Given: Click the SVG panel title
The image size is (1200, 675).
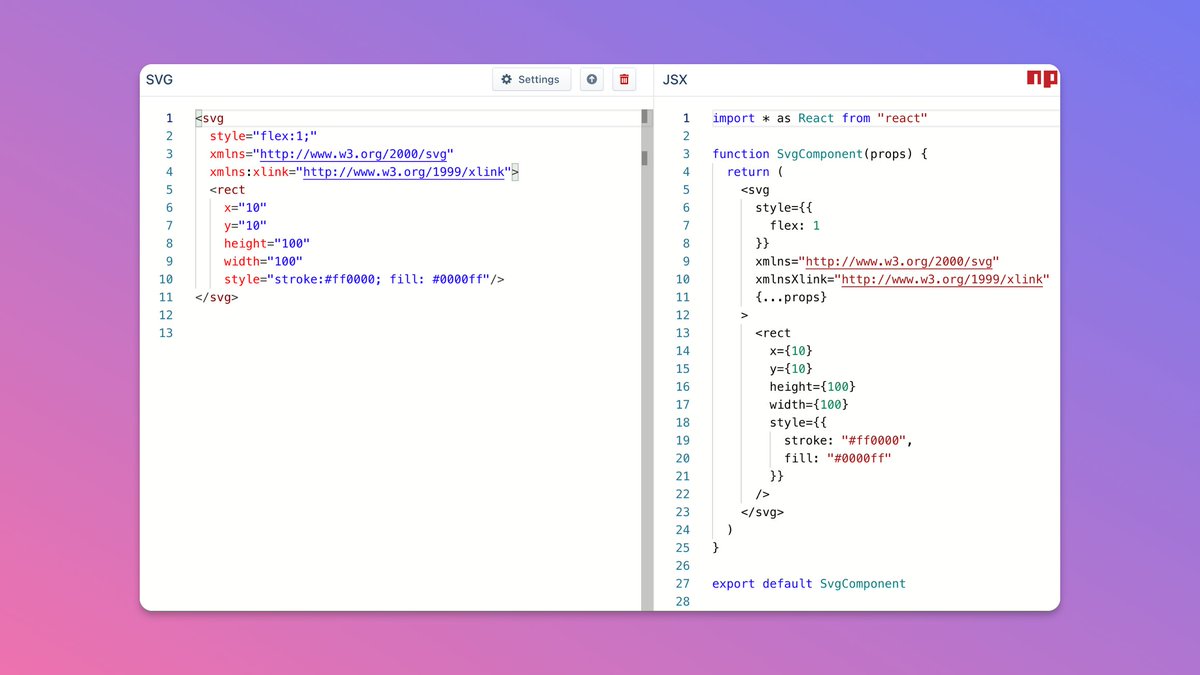Looking at the screenshot, I should 159,80.
